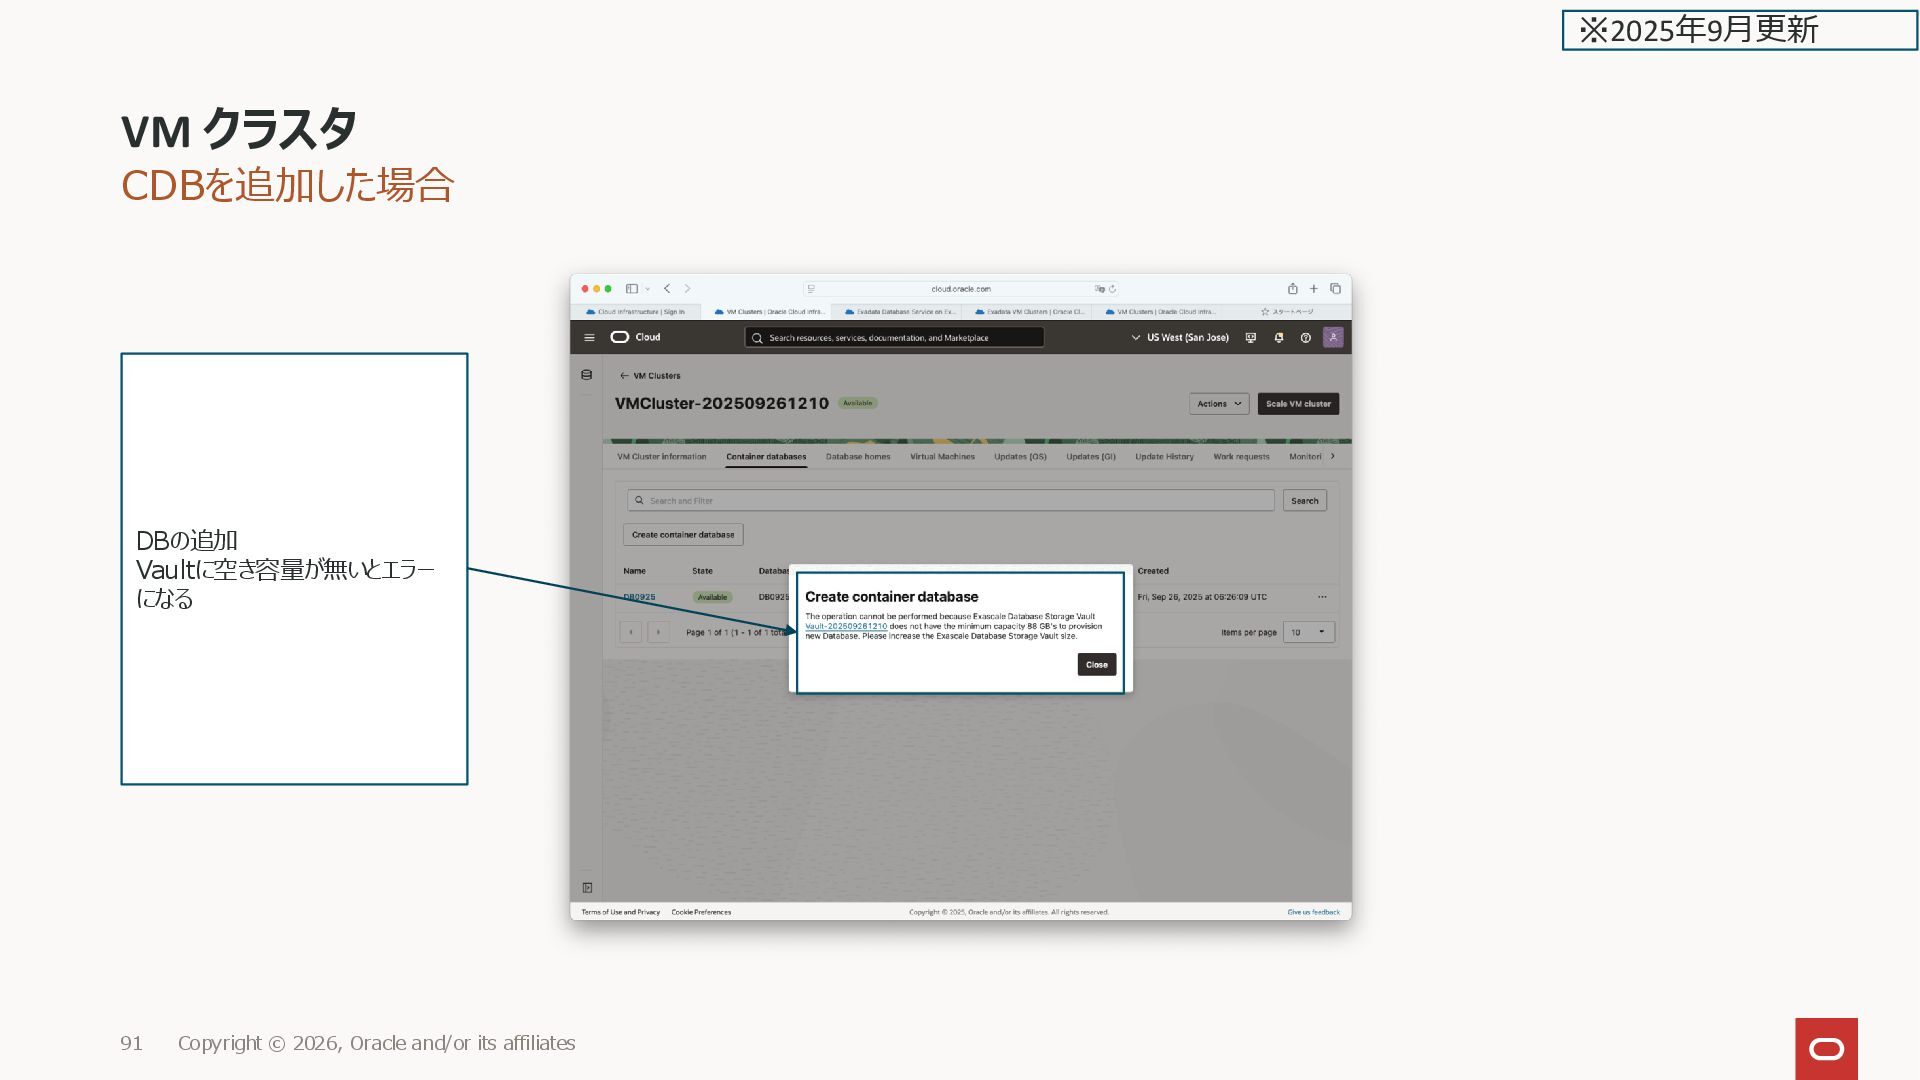This screenshot has height=1080, width=1920.
Task: Show the Safari tab overview icon
Action: [1335, 289]
